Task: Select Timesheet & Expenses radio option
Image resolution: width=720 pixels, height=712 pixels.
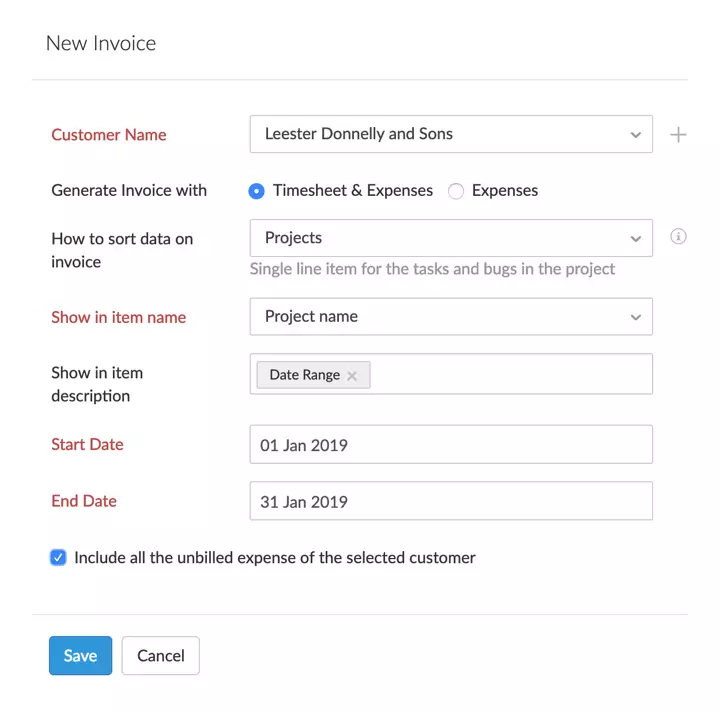Action: [257, 191]
